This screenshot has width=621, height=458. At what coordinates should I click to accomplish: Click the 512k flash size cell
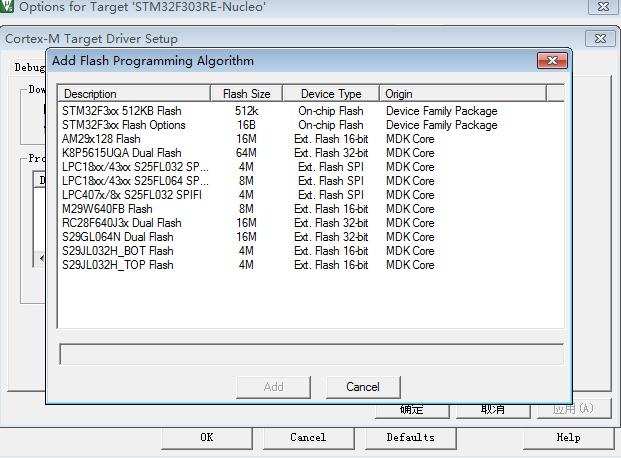point(246,111)
